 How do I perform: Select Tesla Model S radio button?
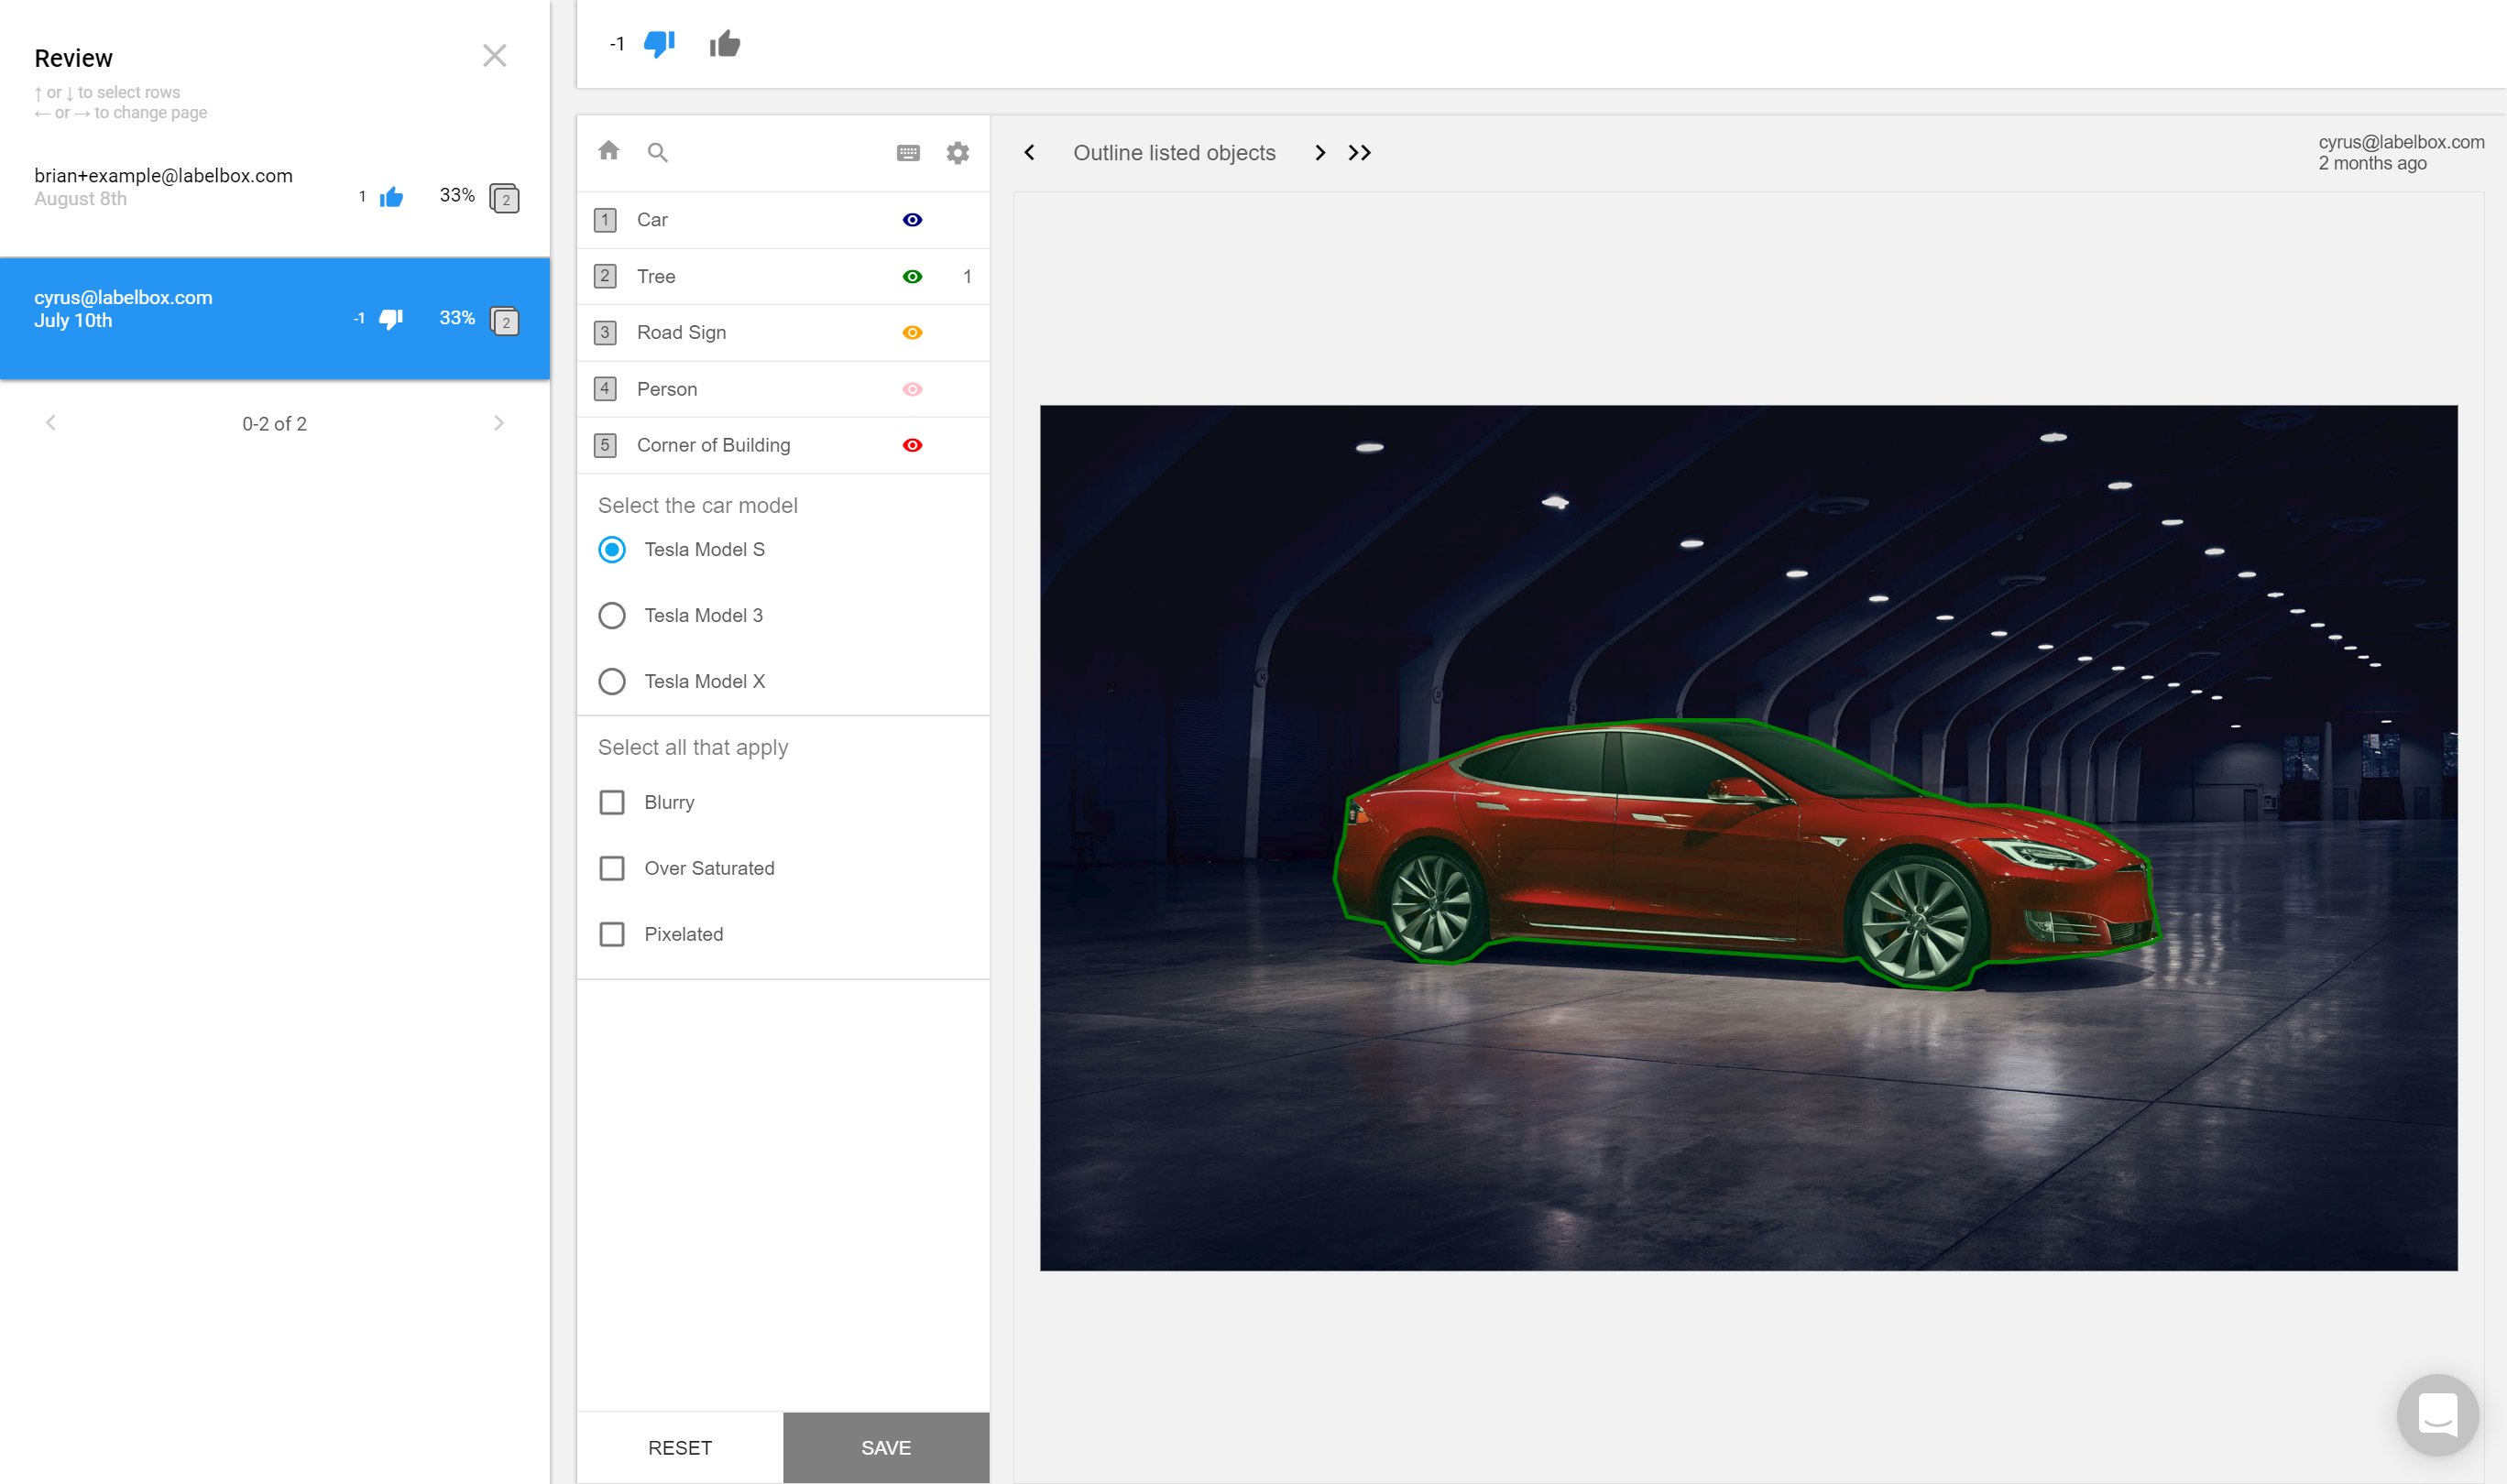click(x=612, y=550)
